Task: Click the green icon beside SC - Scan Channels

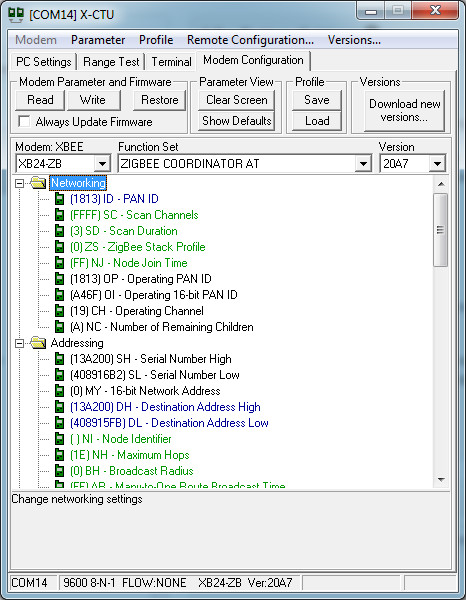Action: [x=59, y=215]
